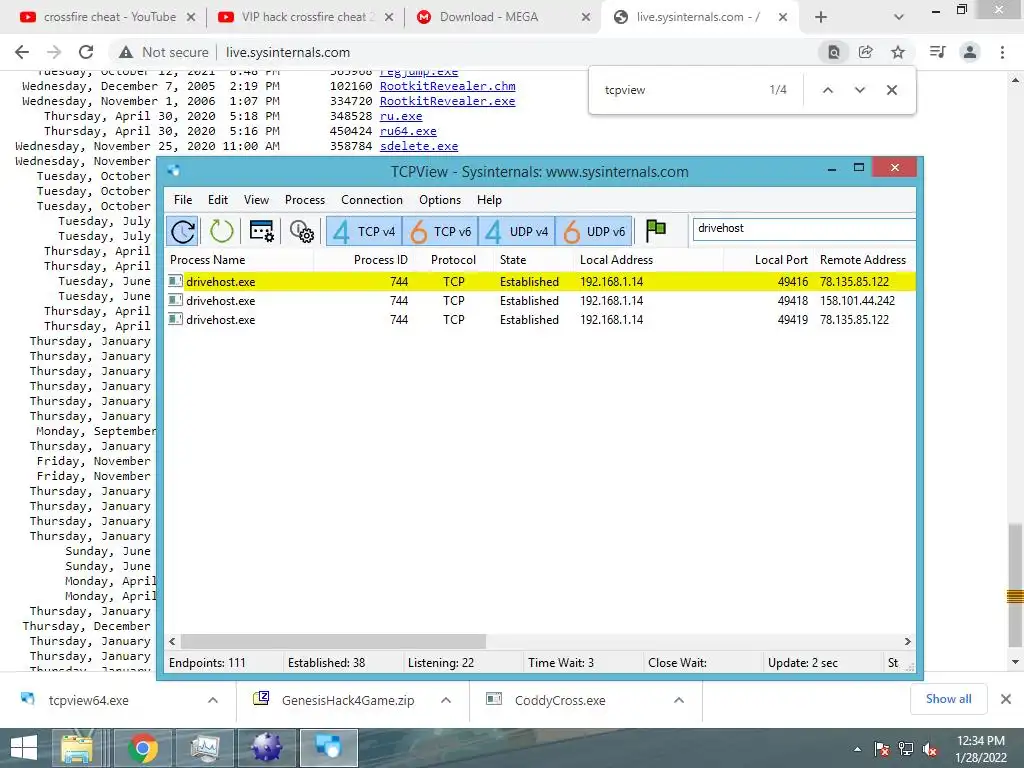Click TCPView horizontal scroll right arrow

pyautogui.click(x=907, y=641)
